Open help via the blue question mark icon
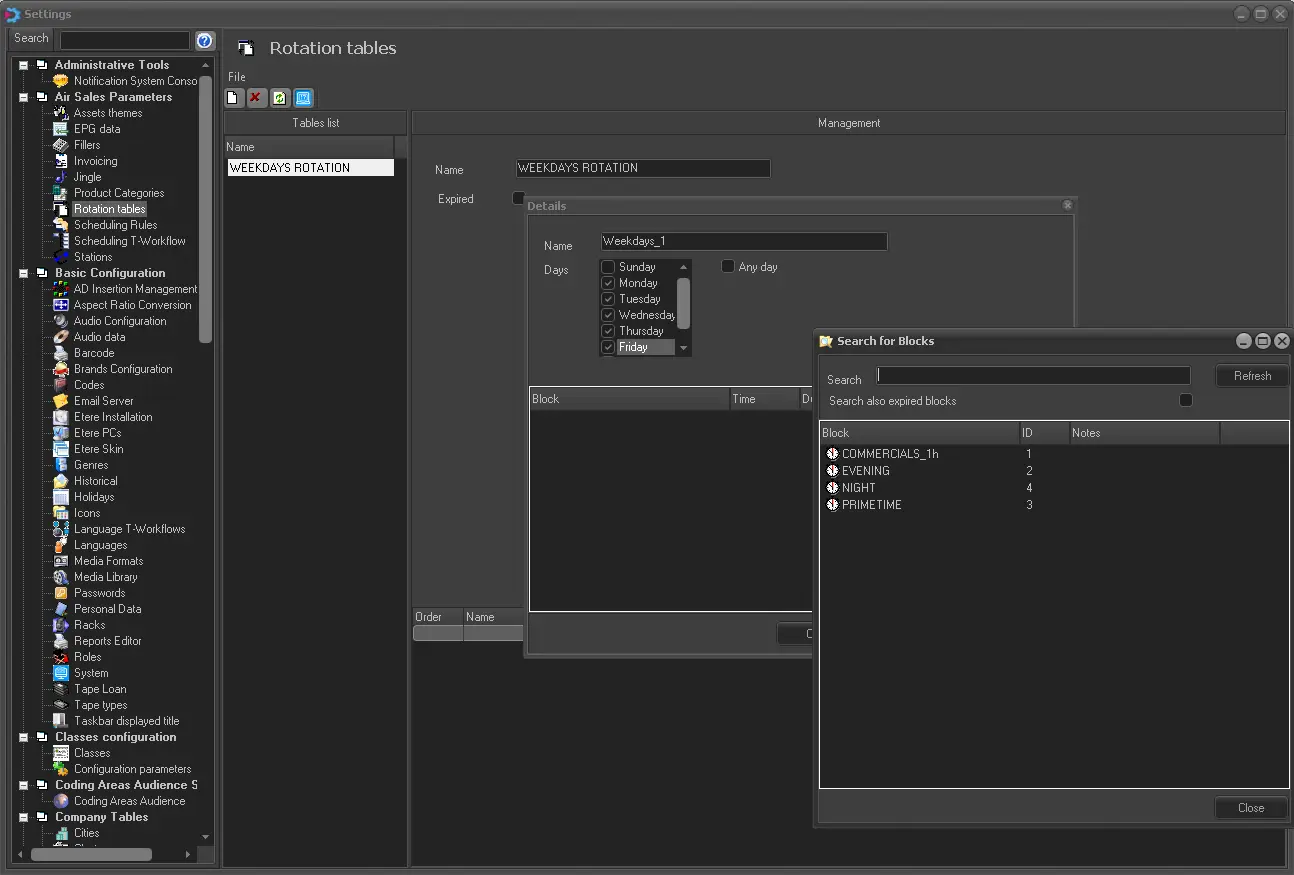 click(205, 40)
